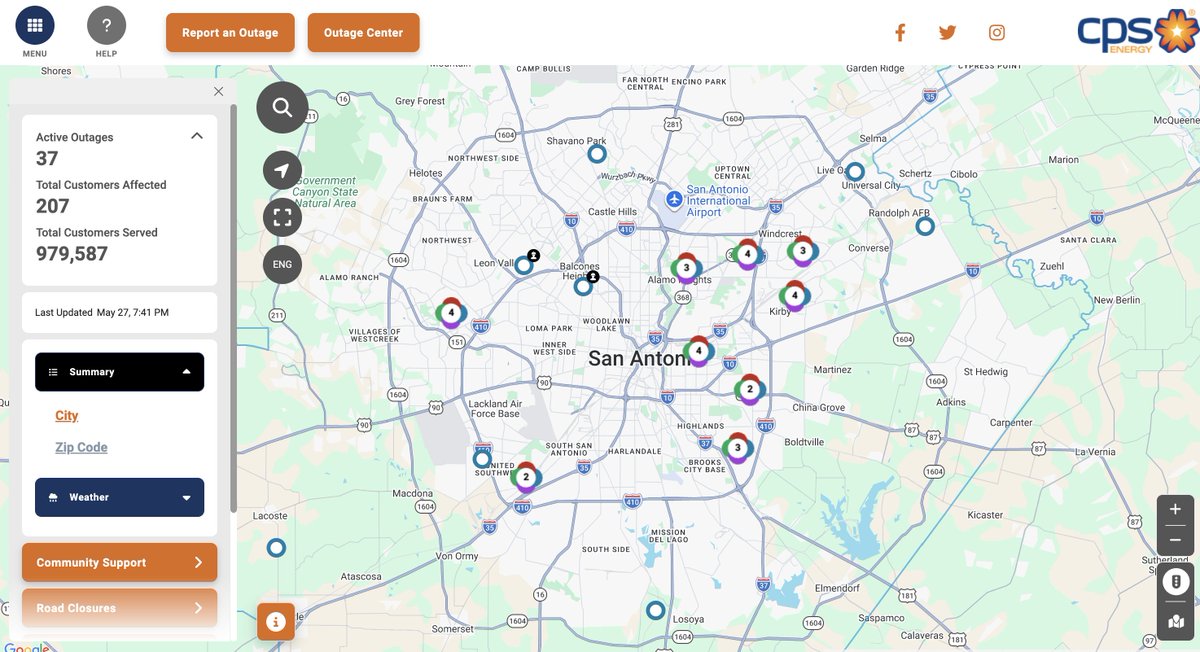This screenshot has height=652, width=1200.
Task: Click the Last Updated May 27 timestamp
Action: 102,313
